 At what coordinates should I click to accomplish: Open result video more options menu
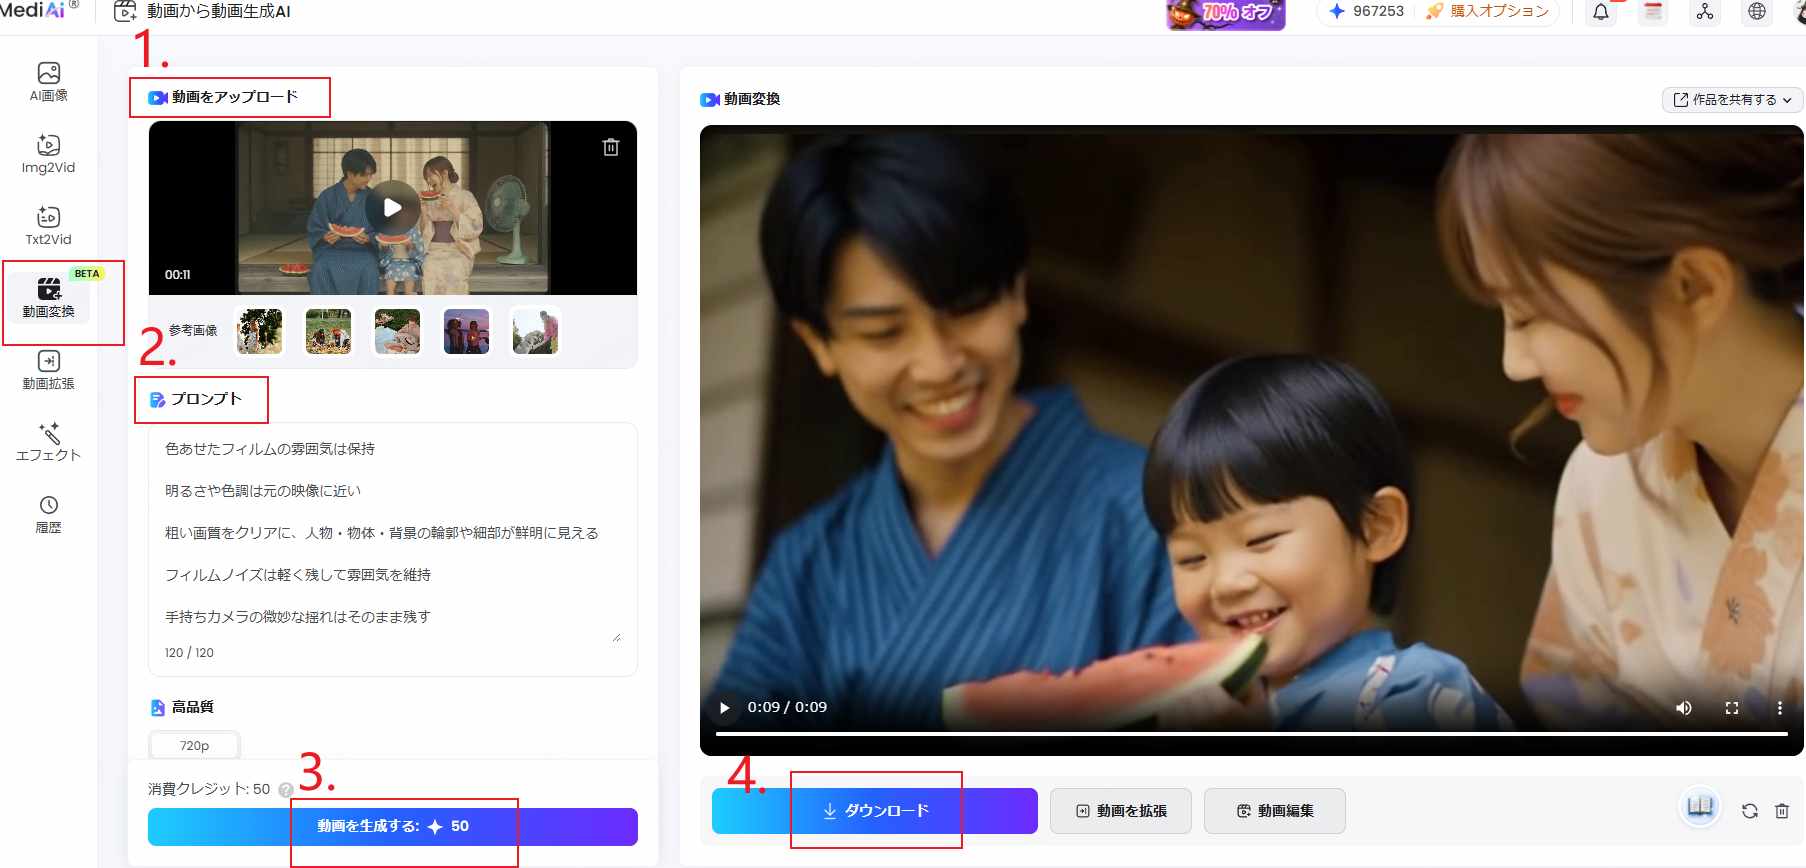point(1780,708)
